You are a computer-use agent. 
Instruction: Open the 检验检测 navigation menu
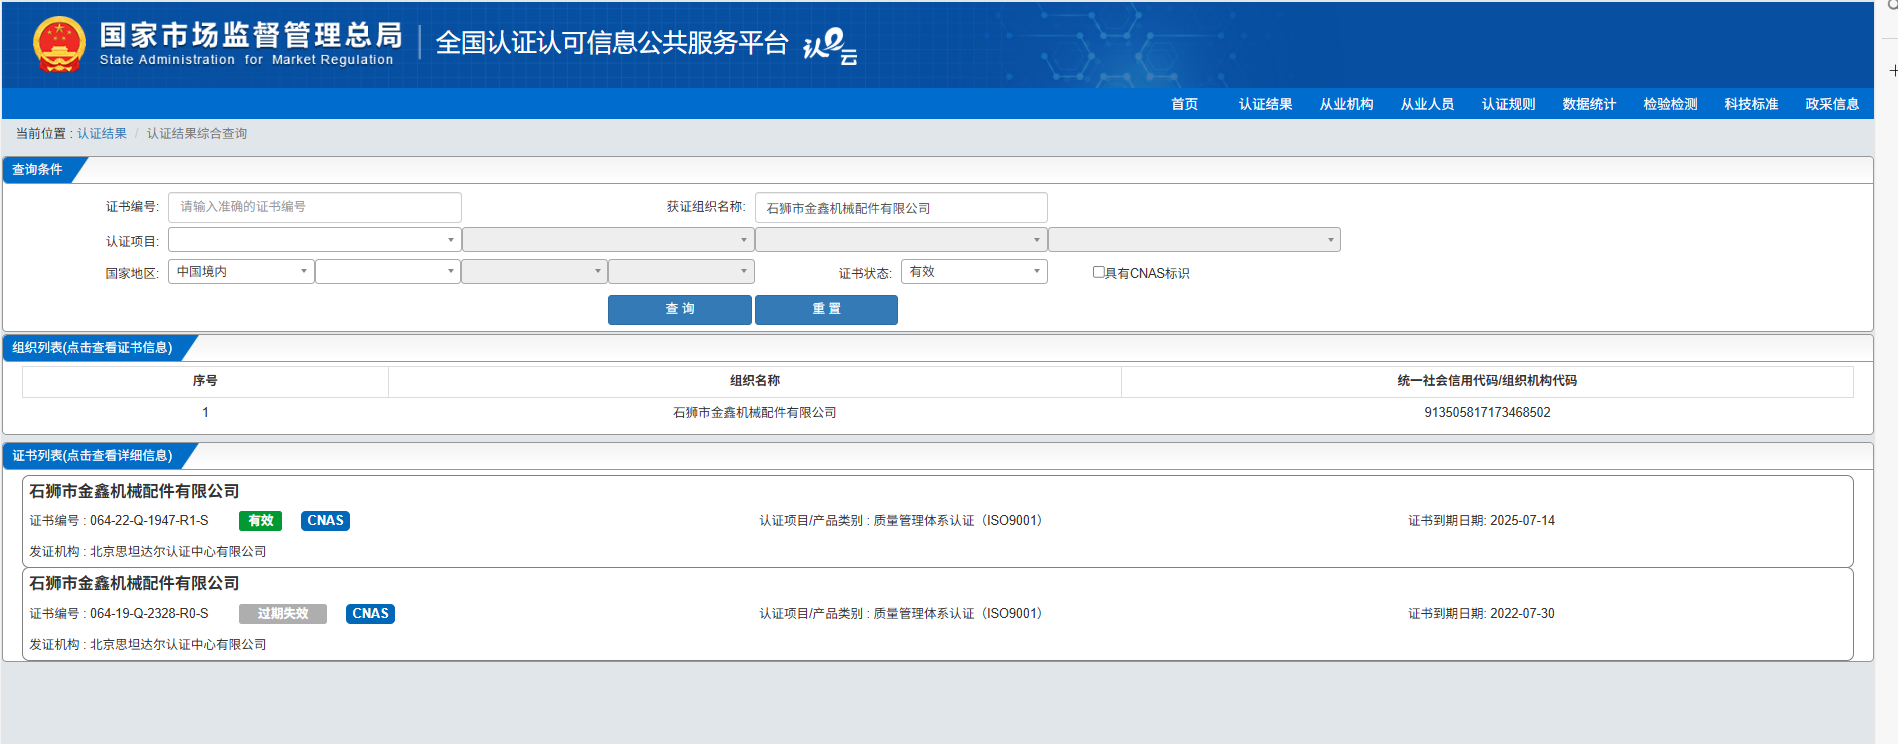(x=1670, y=104)
